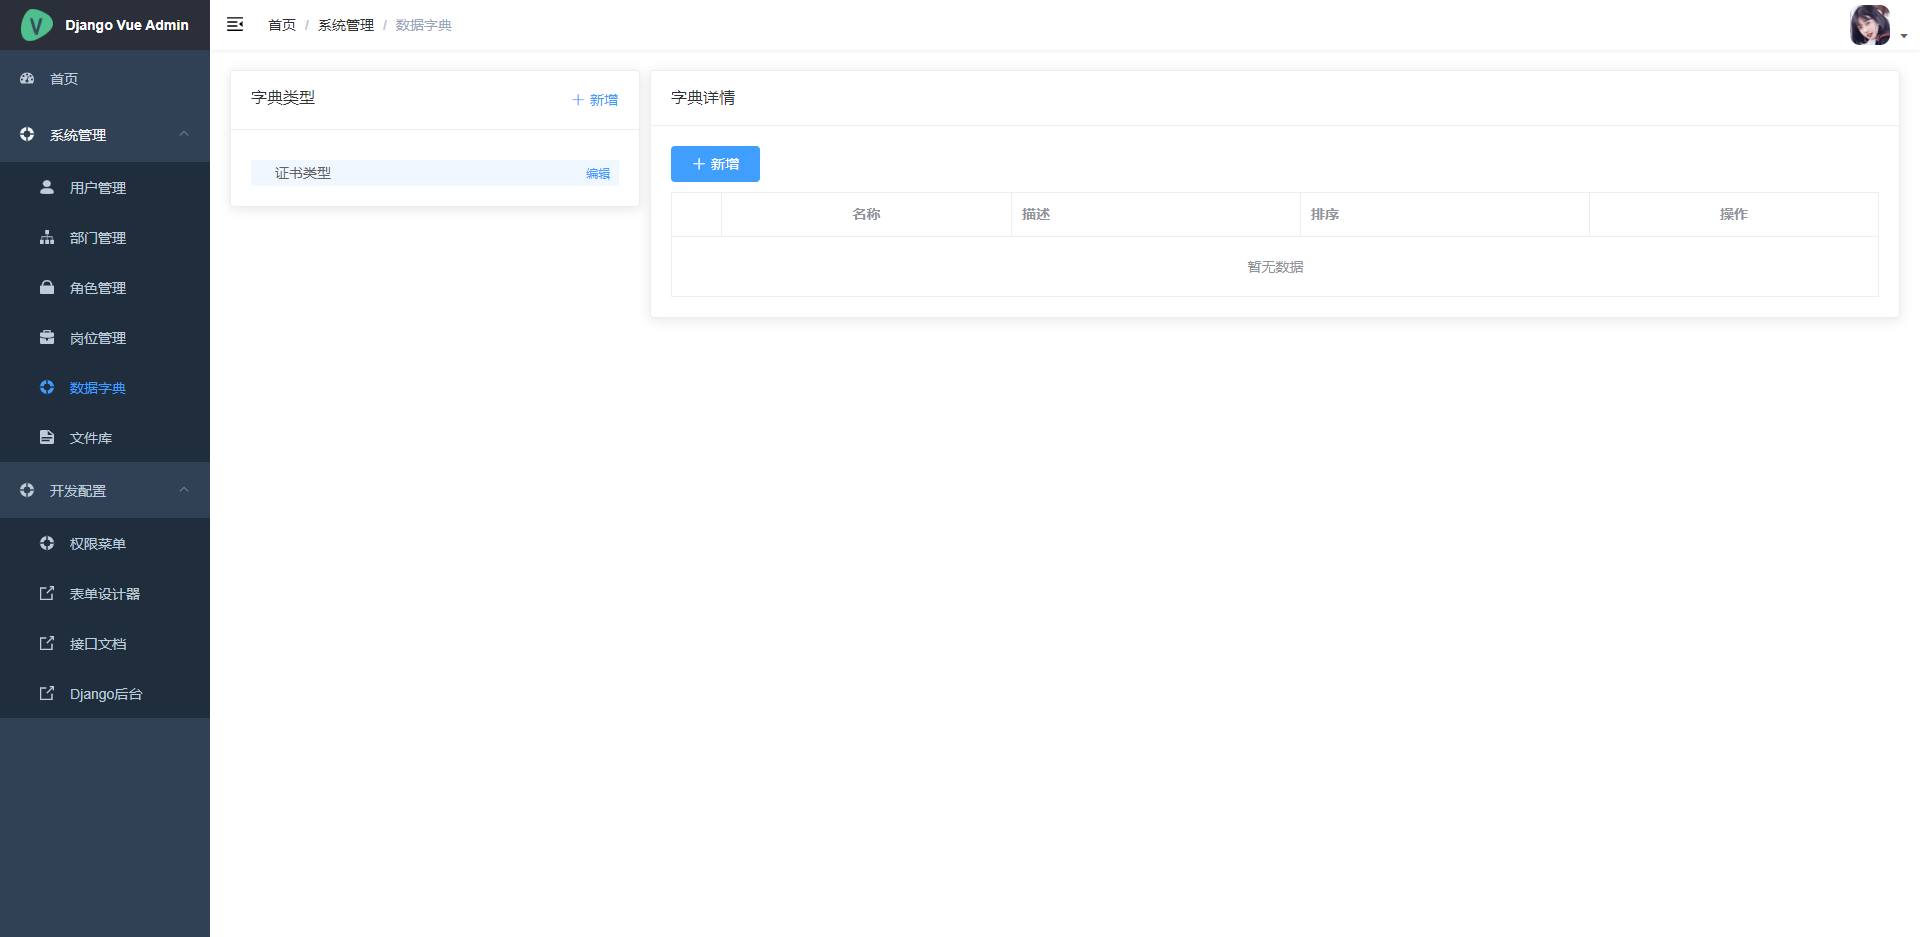This screenshot has width=1920, height=937.
Task: Click the Django Vue Admin logo icon
Action: 36,25
